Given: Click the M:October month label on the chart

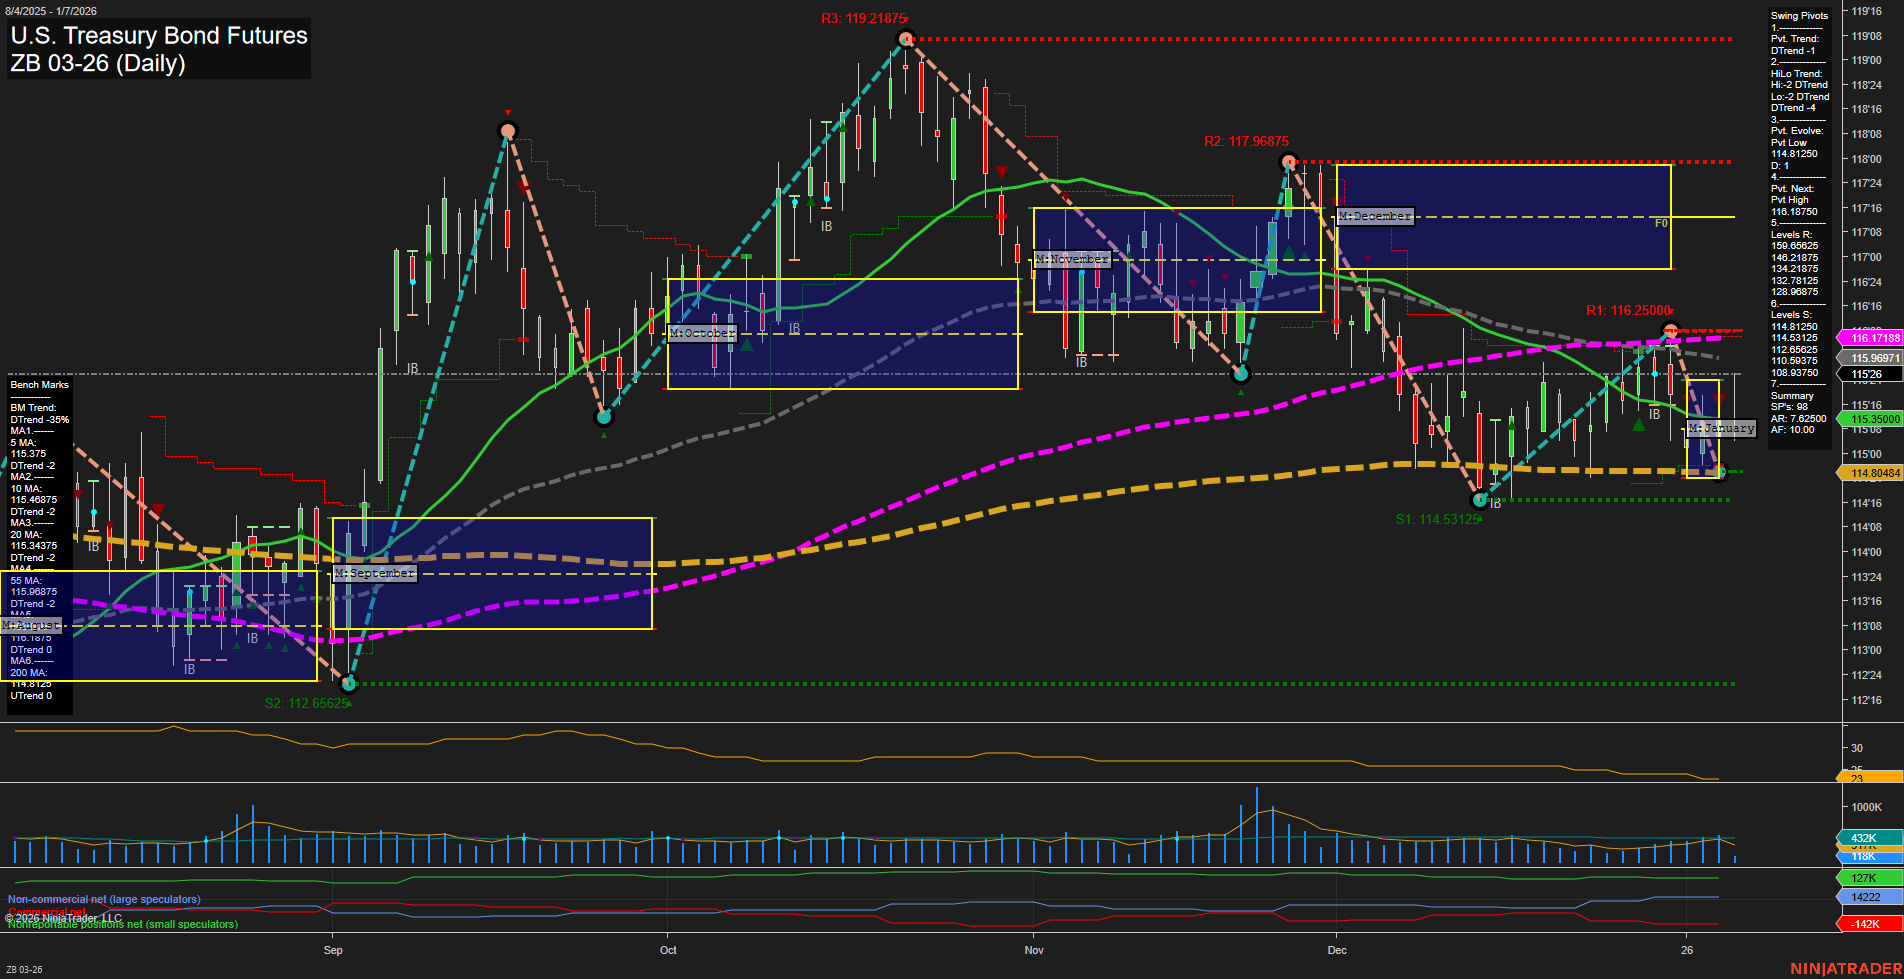Looking at the screenshot, I should point(703,333).
